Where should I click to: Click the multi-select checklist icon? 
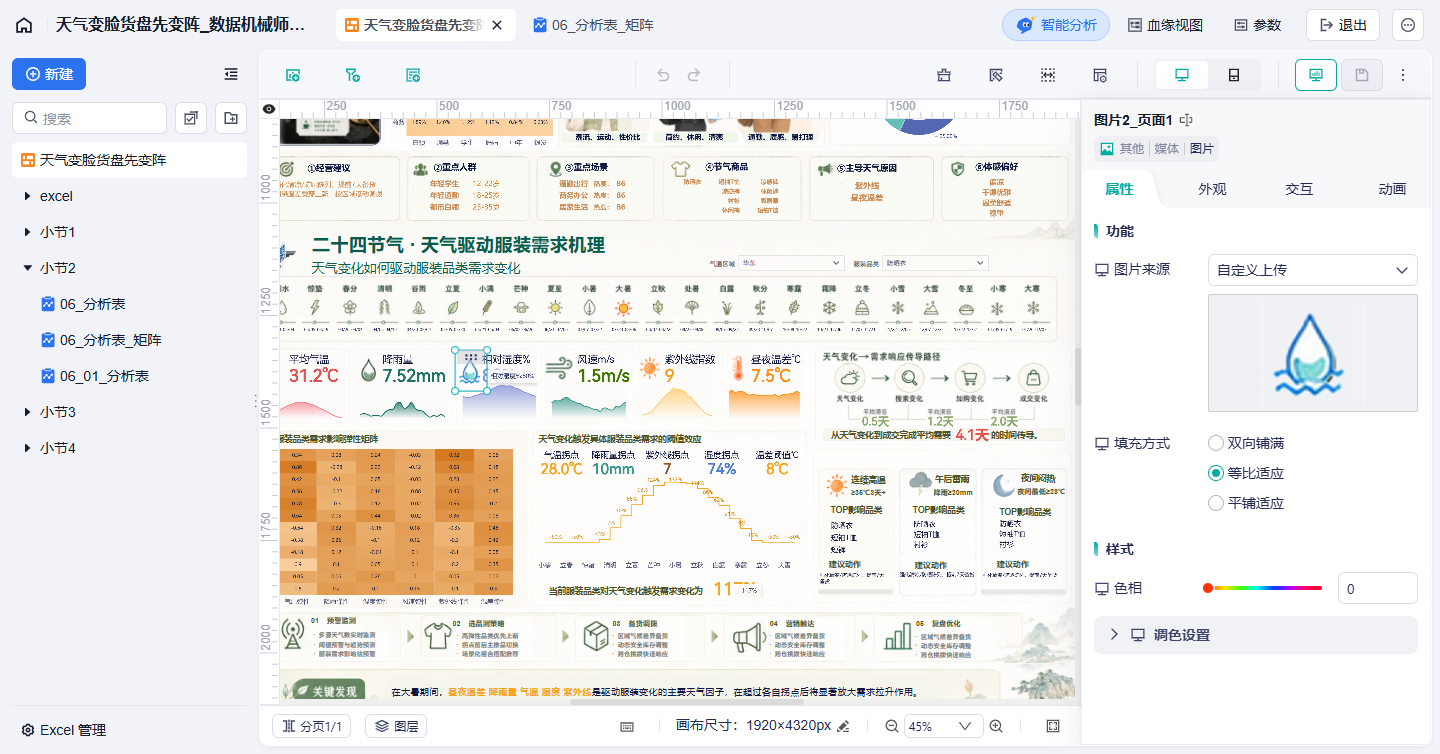tap(190, 118)
